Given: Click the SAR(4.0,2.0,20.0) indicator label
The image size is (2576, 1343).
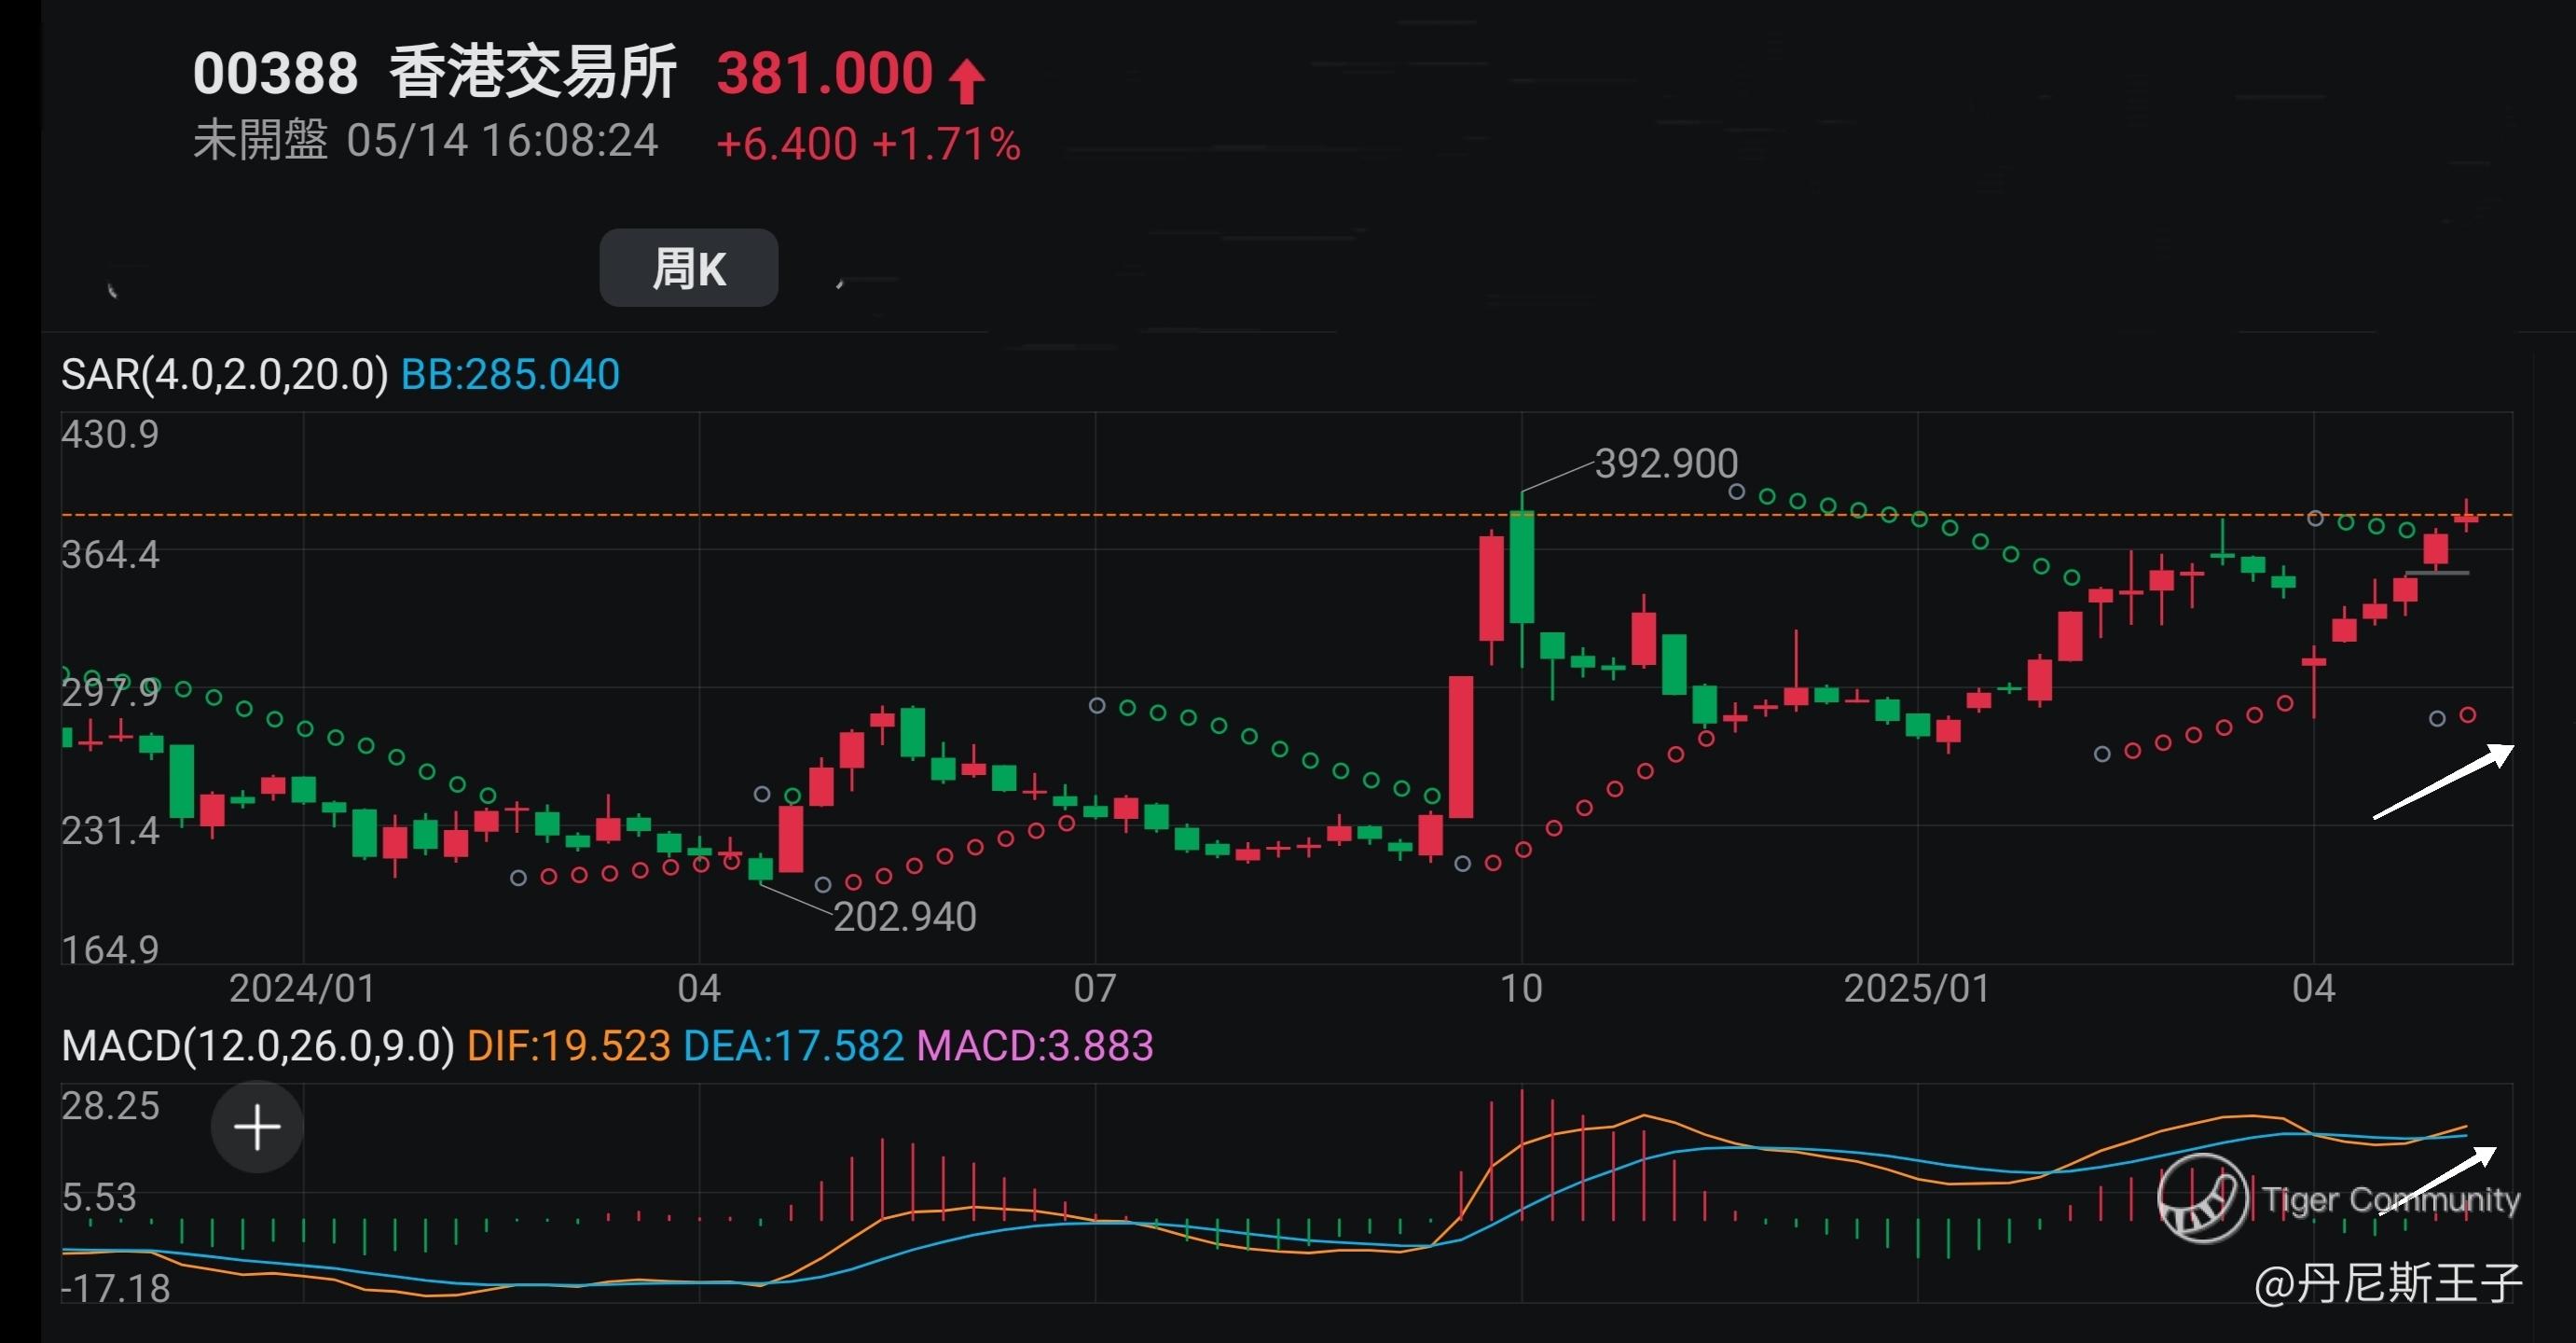Looking at the screenshot, I should point(225,375).
